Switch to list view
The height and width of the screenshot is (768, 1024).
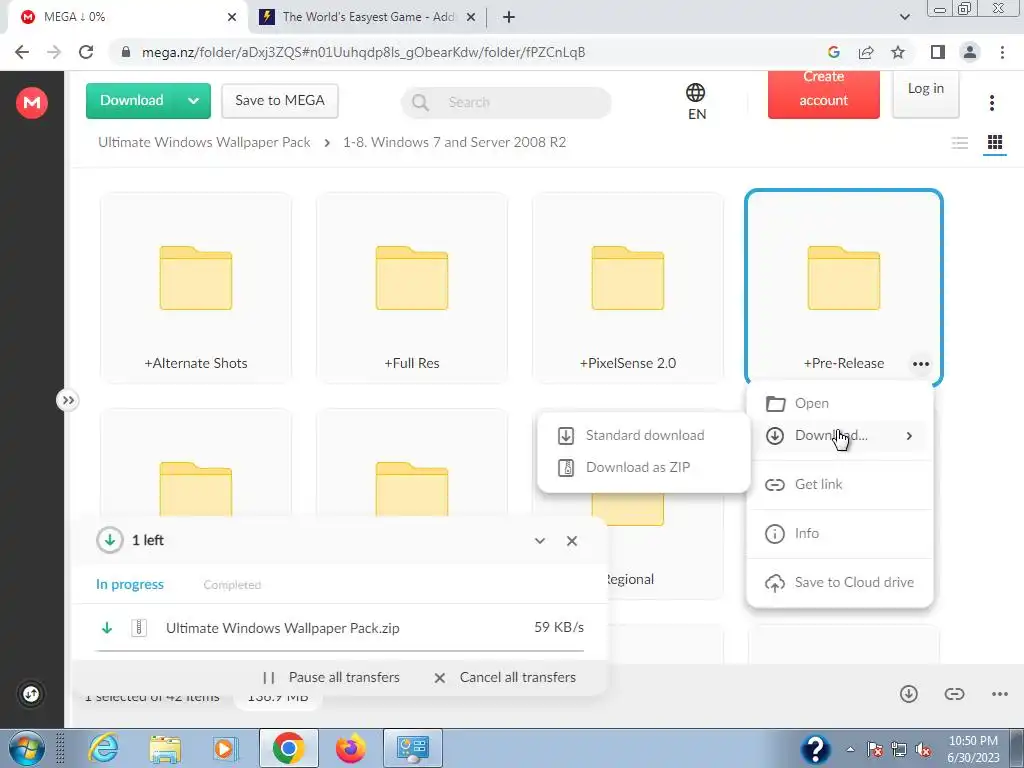pyautogui.click(x=959, y=142)
